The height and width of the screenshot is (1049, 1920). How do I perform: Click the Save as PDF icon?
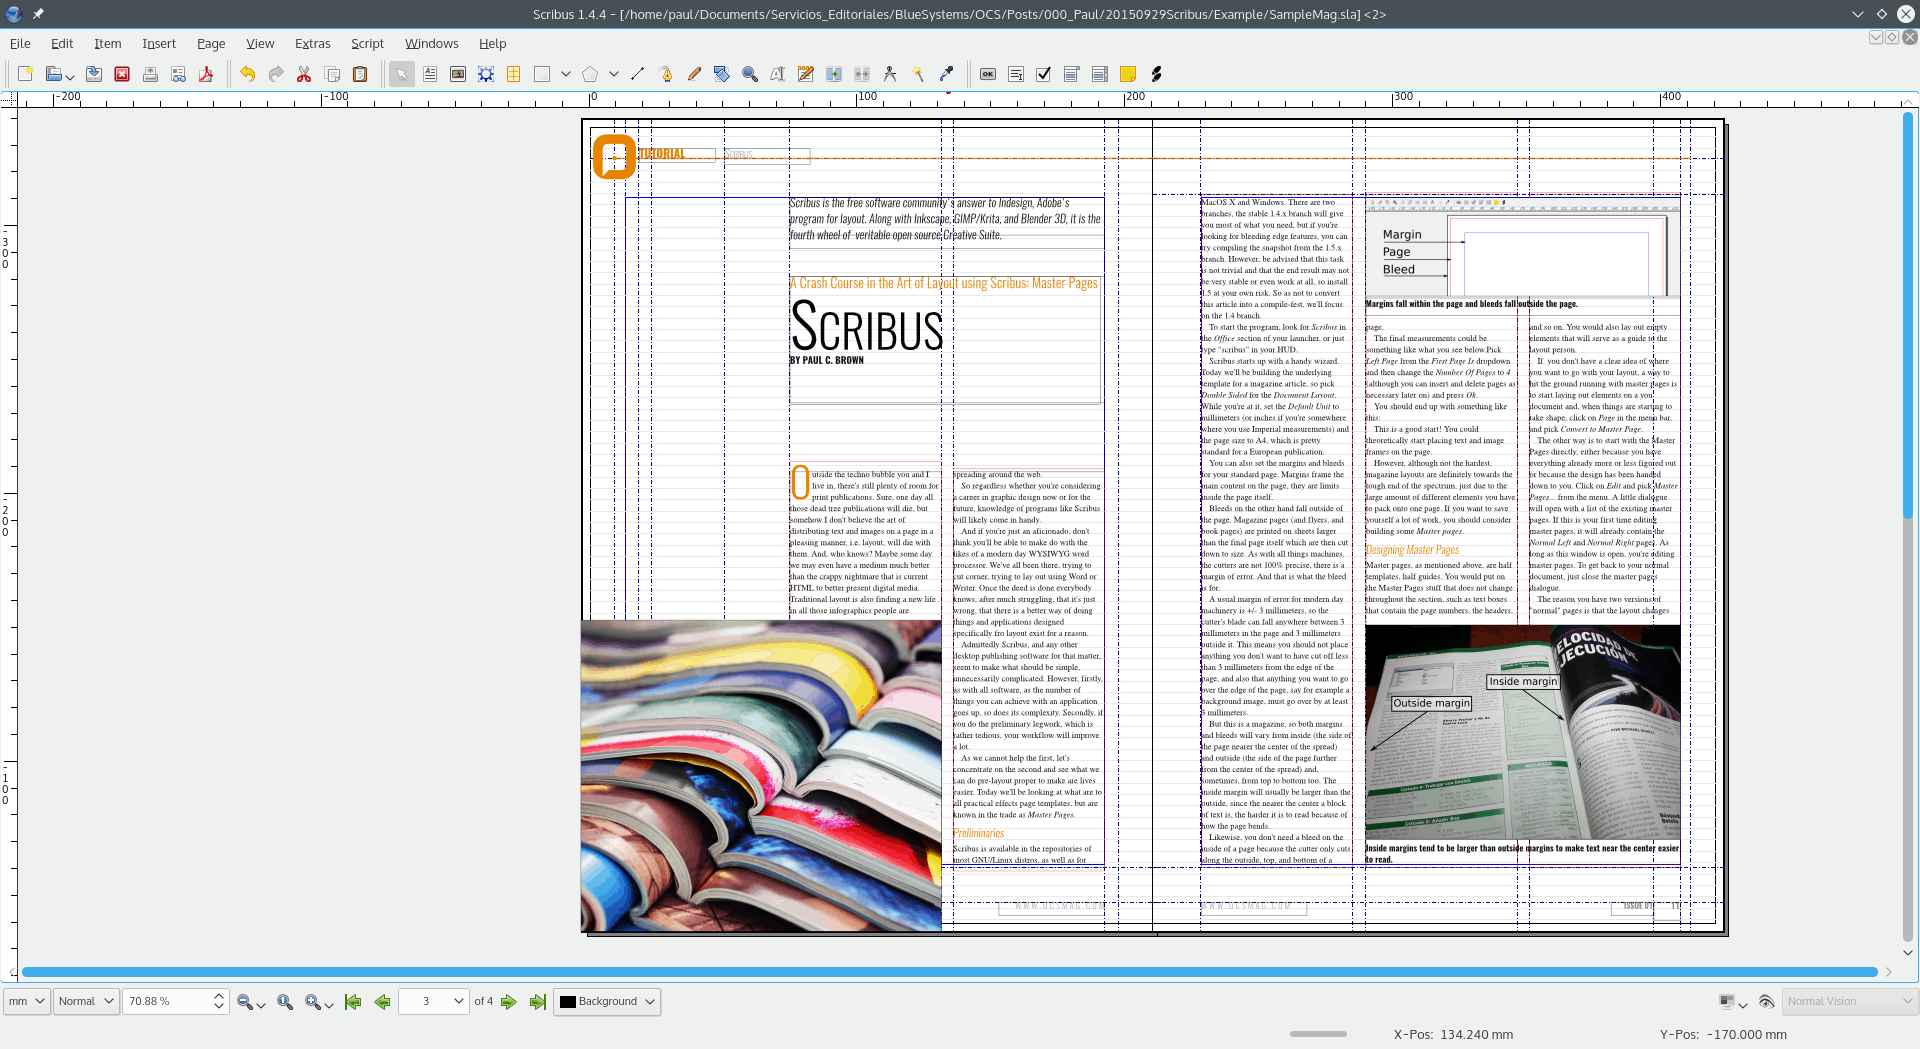coord(206,74)
